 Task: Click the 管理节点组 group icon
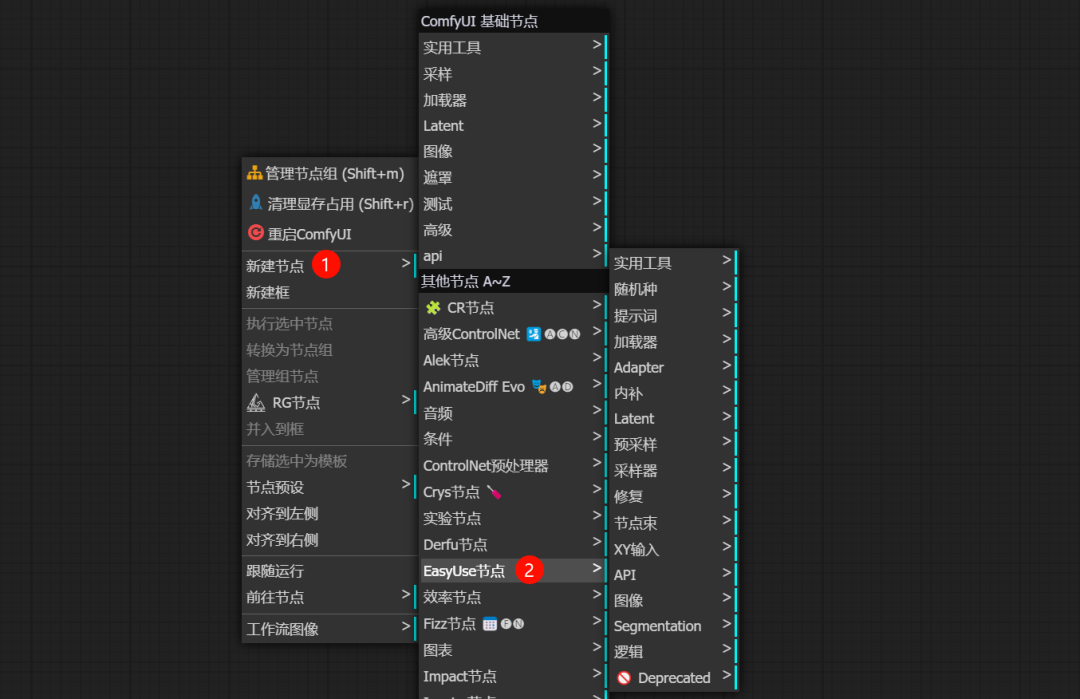(x=253, y=172)
